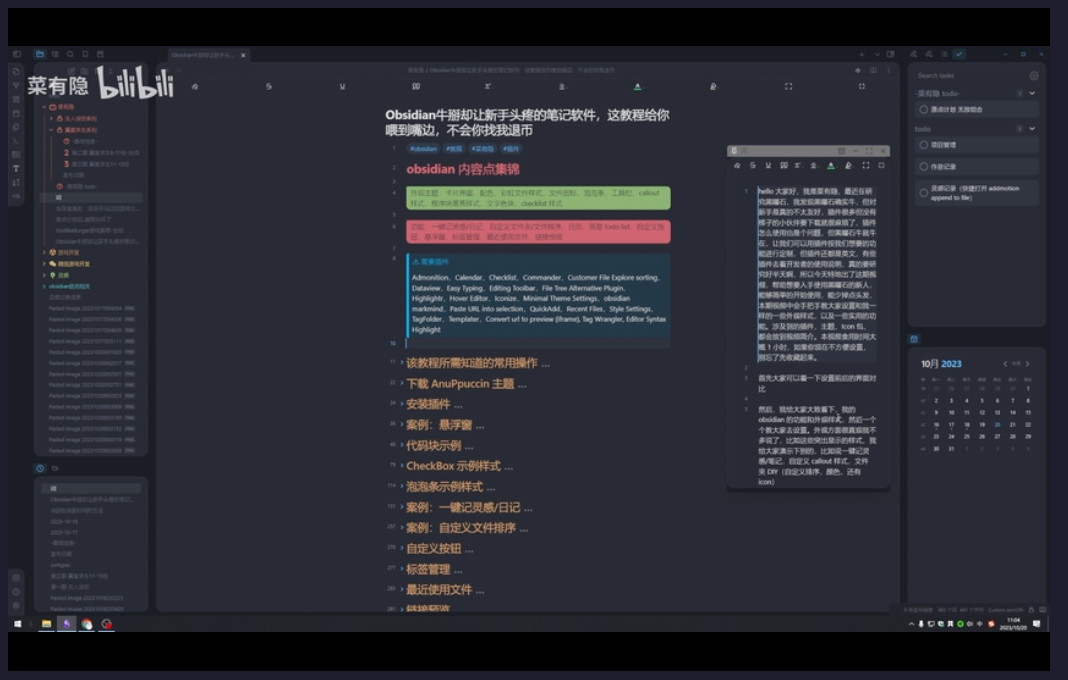Select the checkmark tasks tab in right sidebar
The height and width of the screenshot is (680, 1068).
coord(959,54)
